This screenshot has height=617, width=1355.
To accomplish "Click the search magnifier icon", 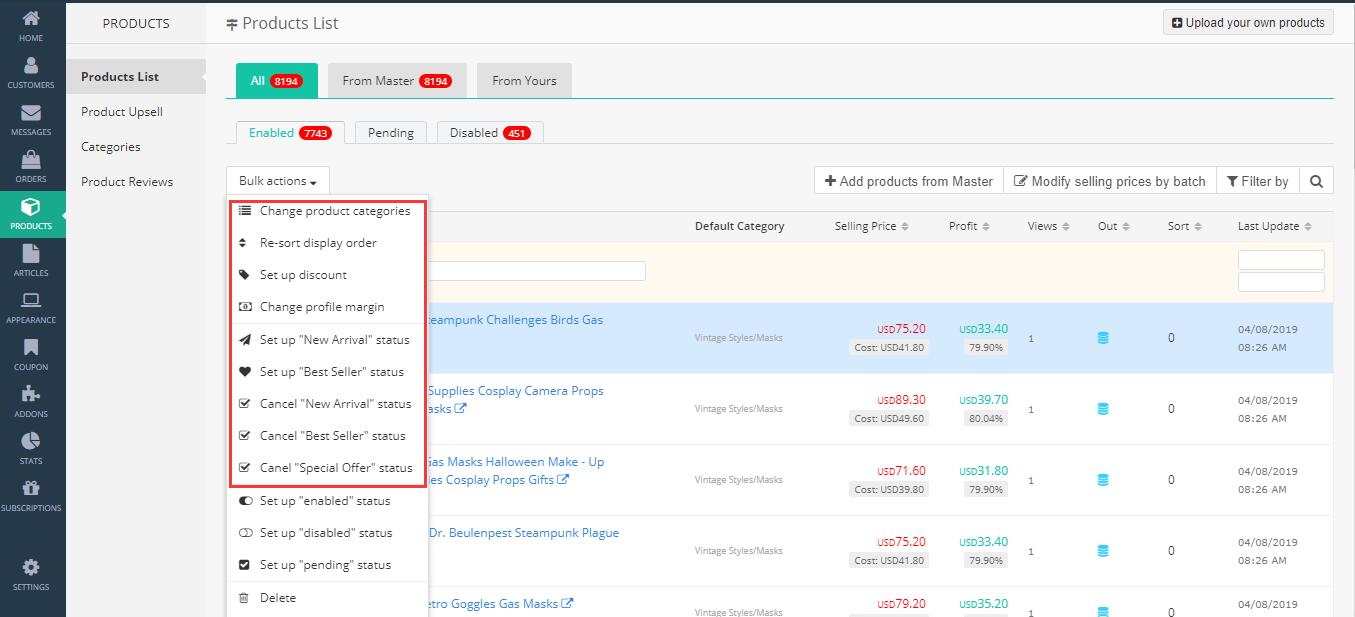I will [x=1317, y=180].
